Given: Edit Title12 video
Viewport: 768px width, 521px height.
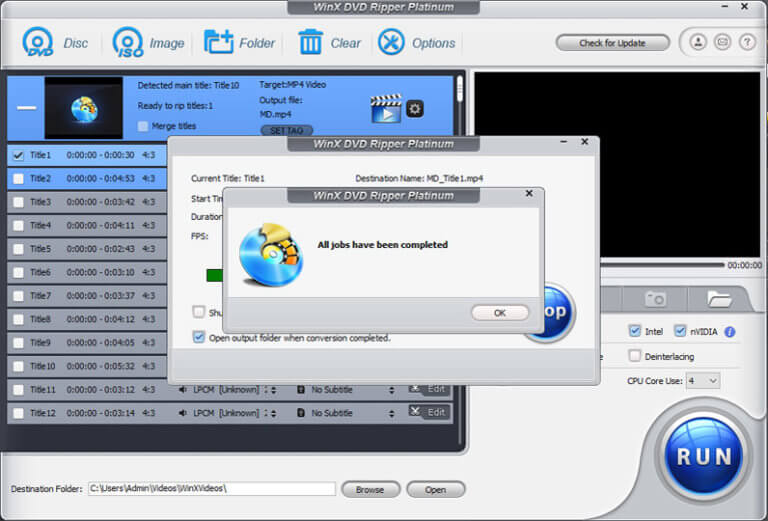Looking at the screenshot, I should click(430, 412).
